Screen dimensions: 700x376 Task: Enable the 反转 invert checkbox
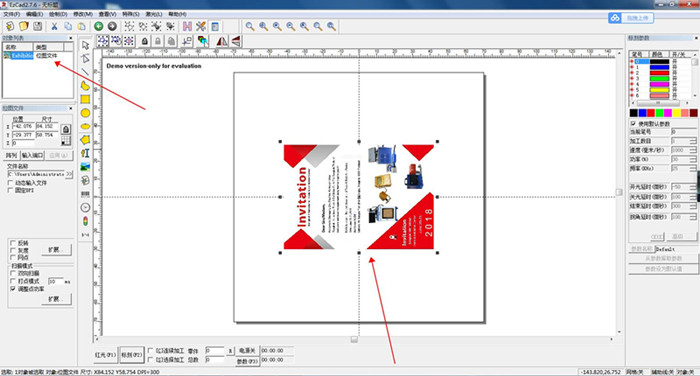coord(13,243)
